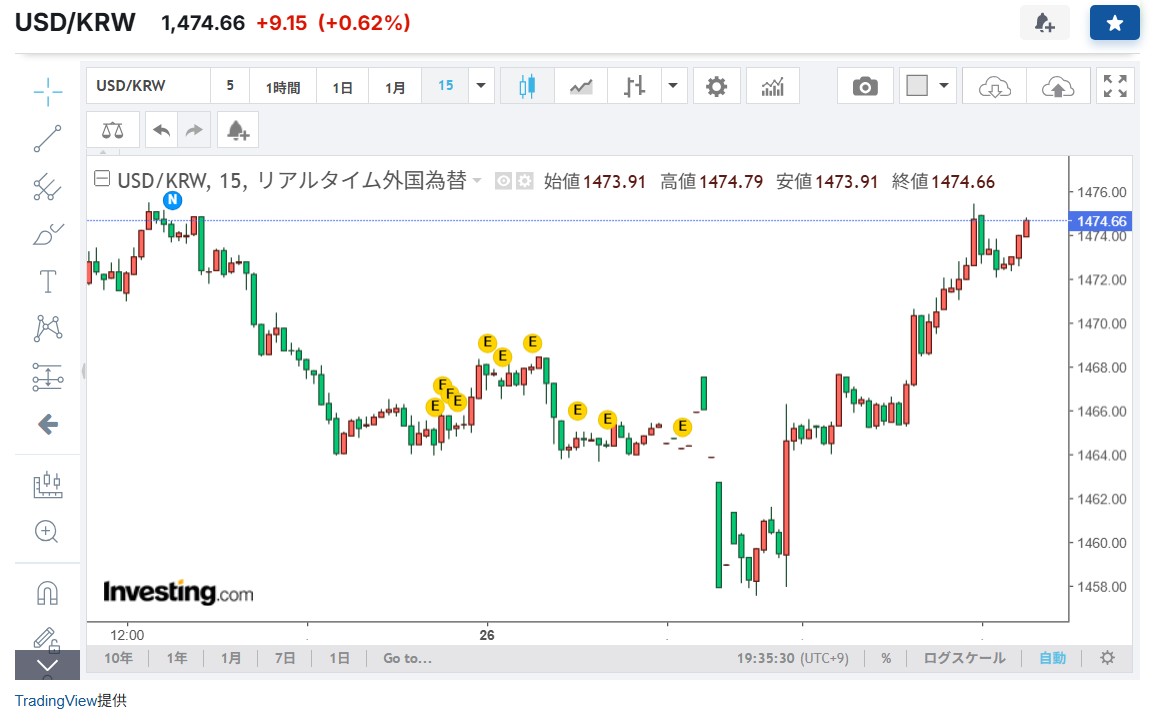Follow the TradingView link

55,701
